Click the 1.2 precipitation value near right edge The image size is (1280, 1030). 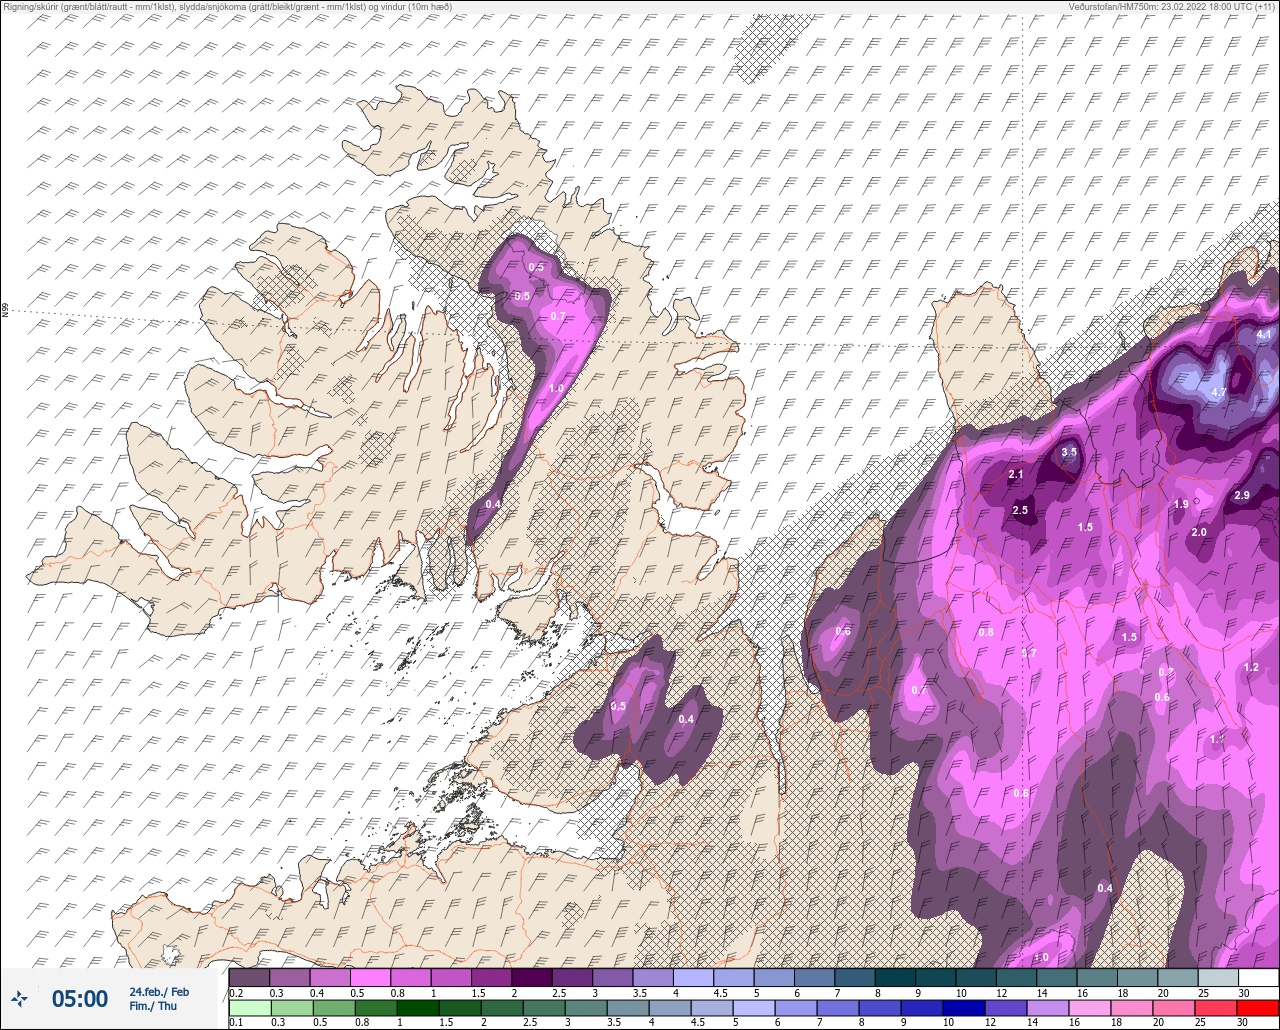(1251, 667)
